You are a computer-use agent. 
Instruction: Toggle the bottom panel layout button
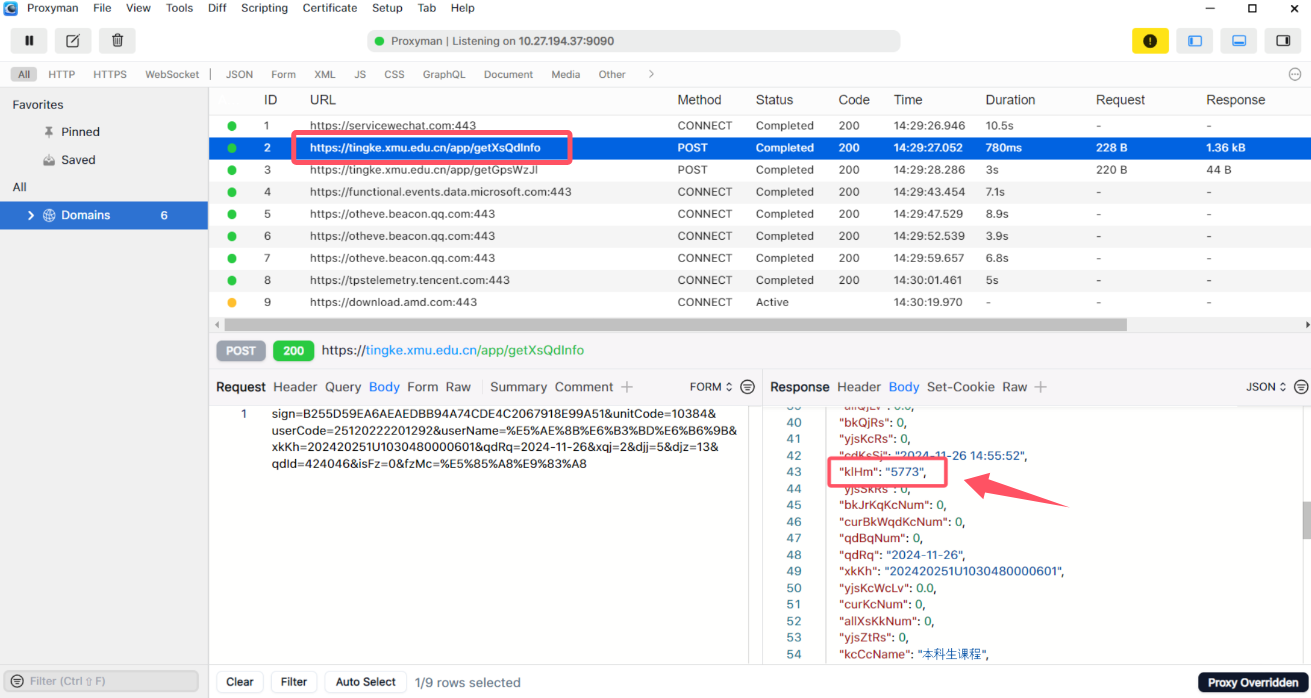(x=1238, y=41)
